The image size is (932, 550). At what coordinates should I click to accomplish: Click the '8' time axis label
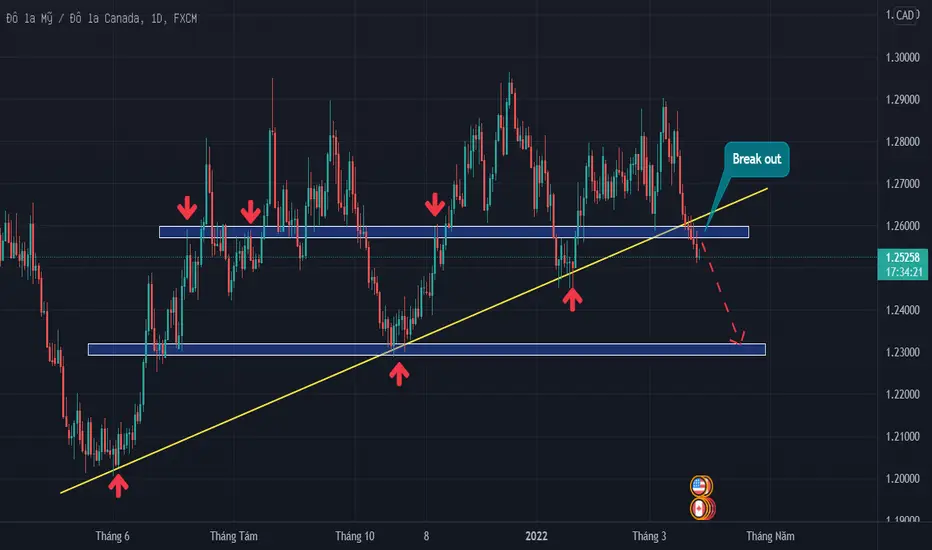426,536
